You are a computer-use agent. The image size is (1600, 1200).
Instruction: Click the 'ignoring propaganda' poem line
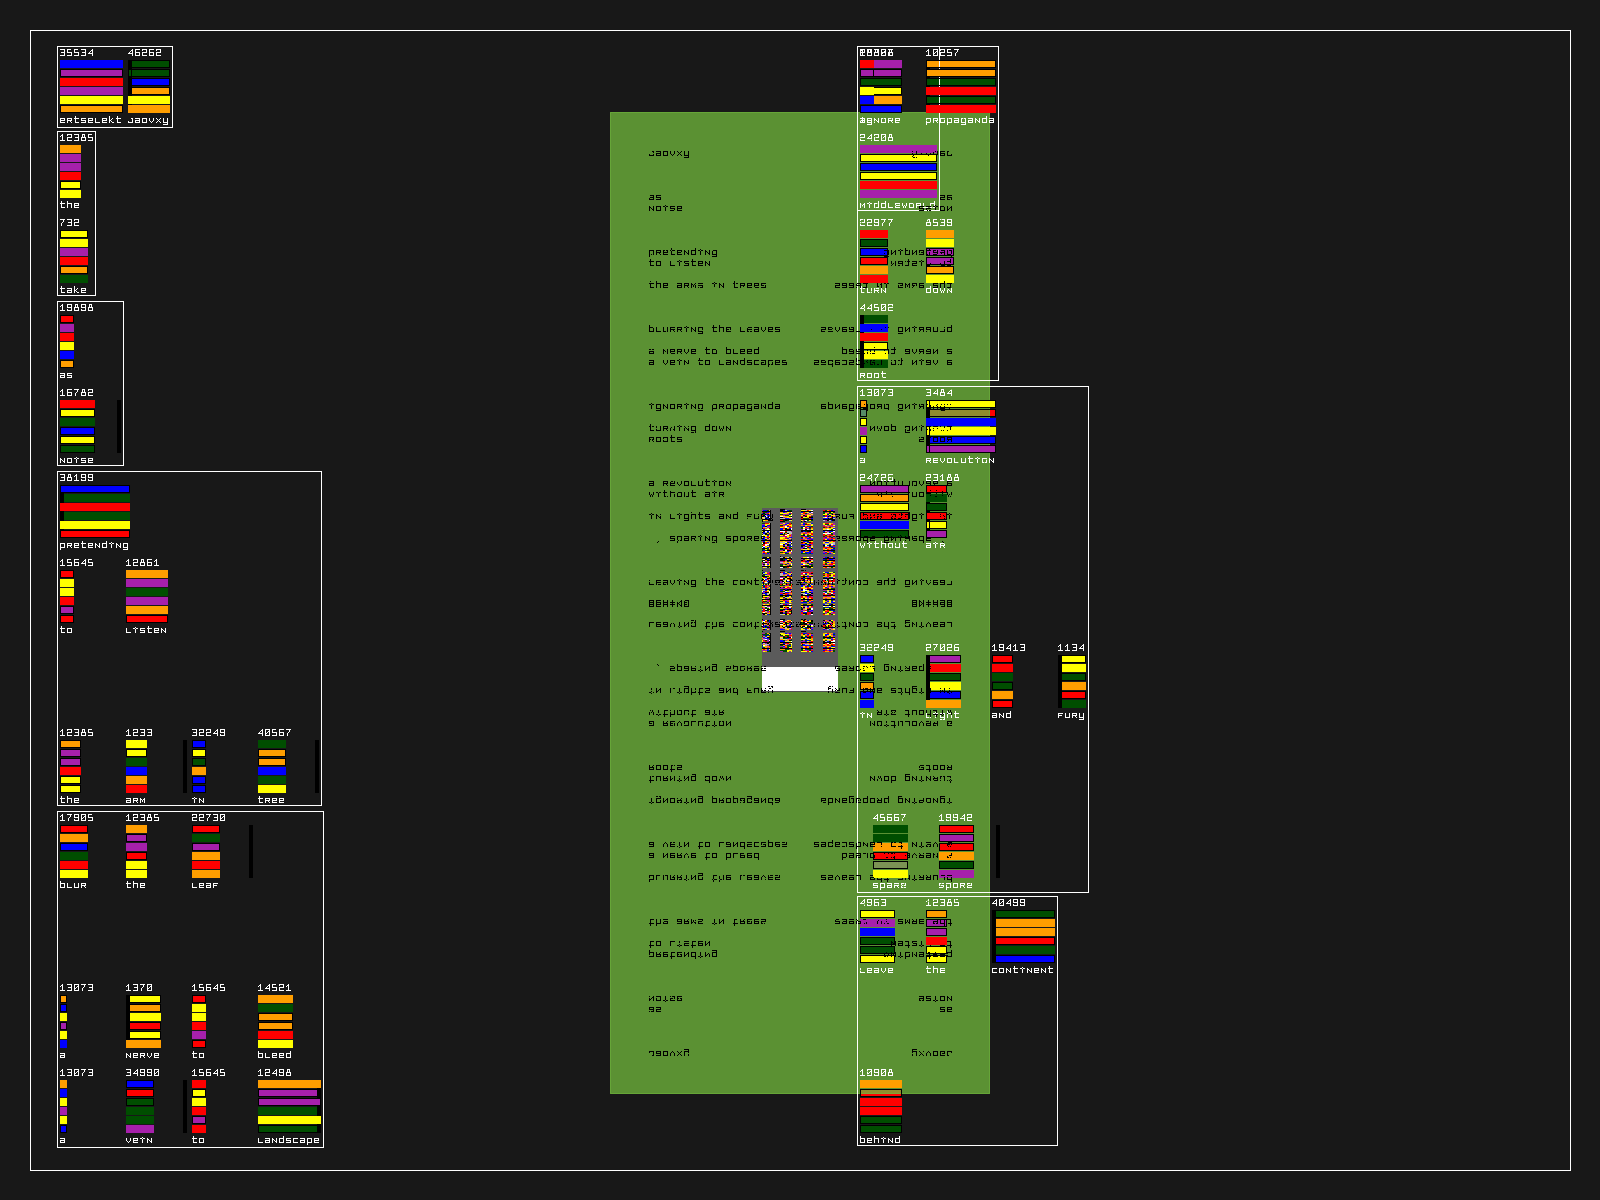[714, 407]
